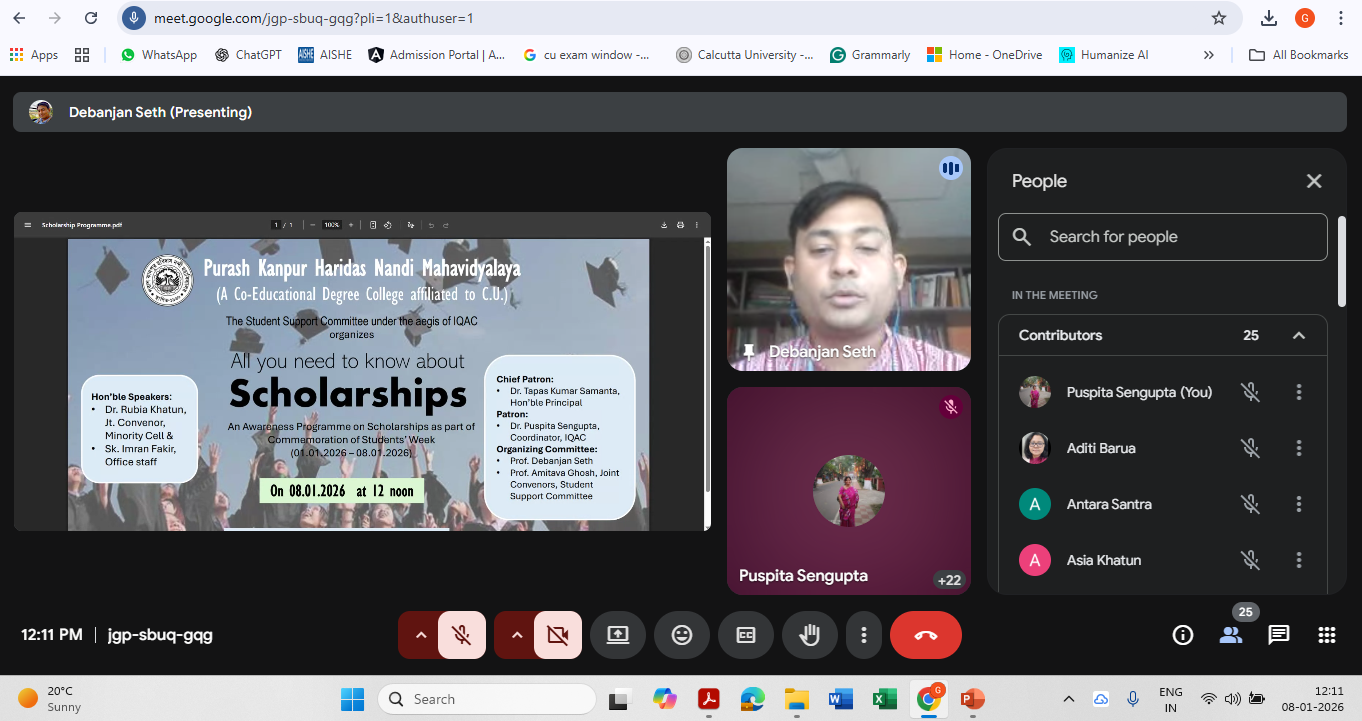
Task: Send a reaction using the emoji icon
Action: pos(681,635)
